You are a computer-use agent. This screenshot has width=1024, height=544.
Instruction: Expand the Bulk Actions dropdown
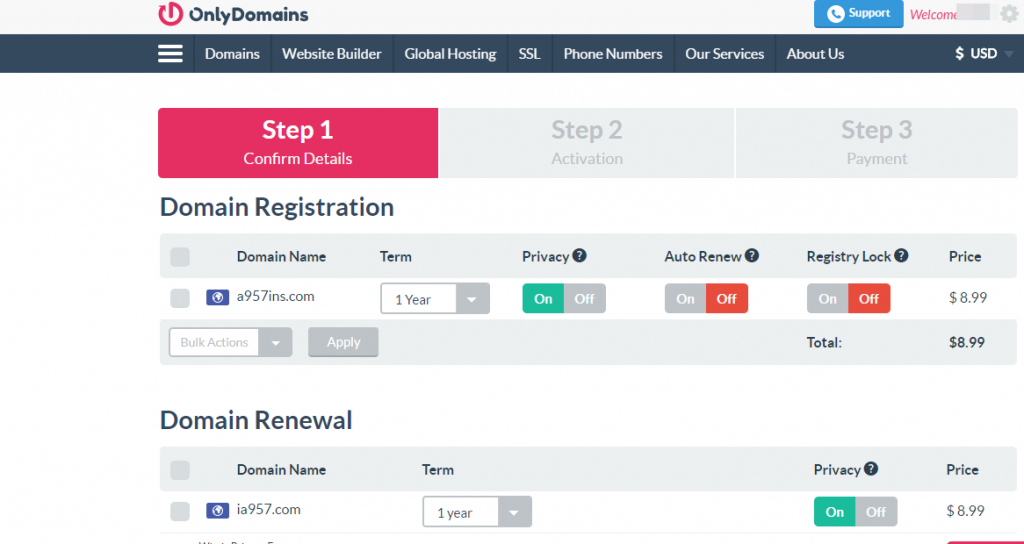pos(230,342)
